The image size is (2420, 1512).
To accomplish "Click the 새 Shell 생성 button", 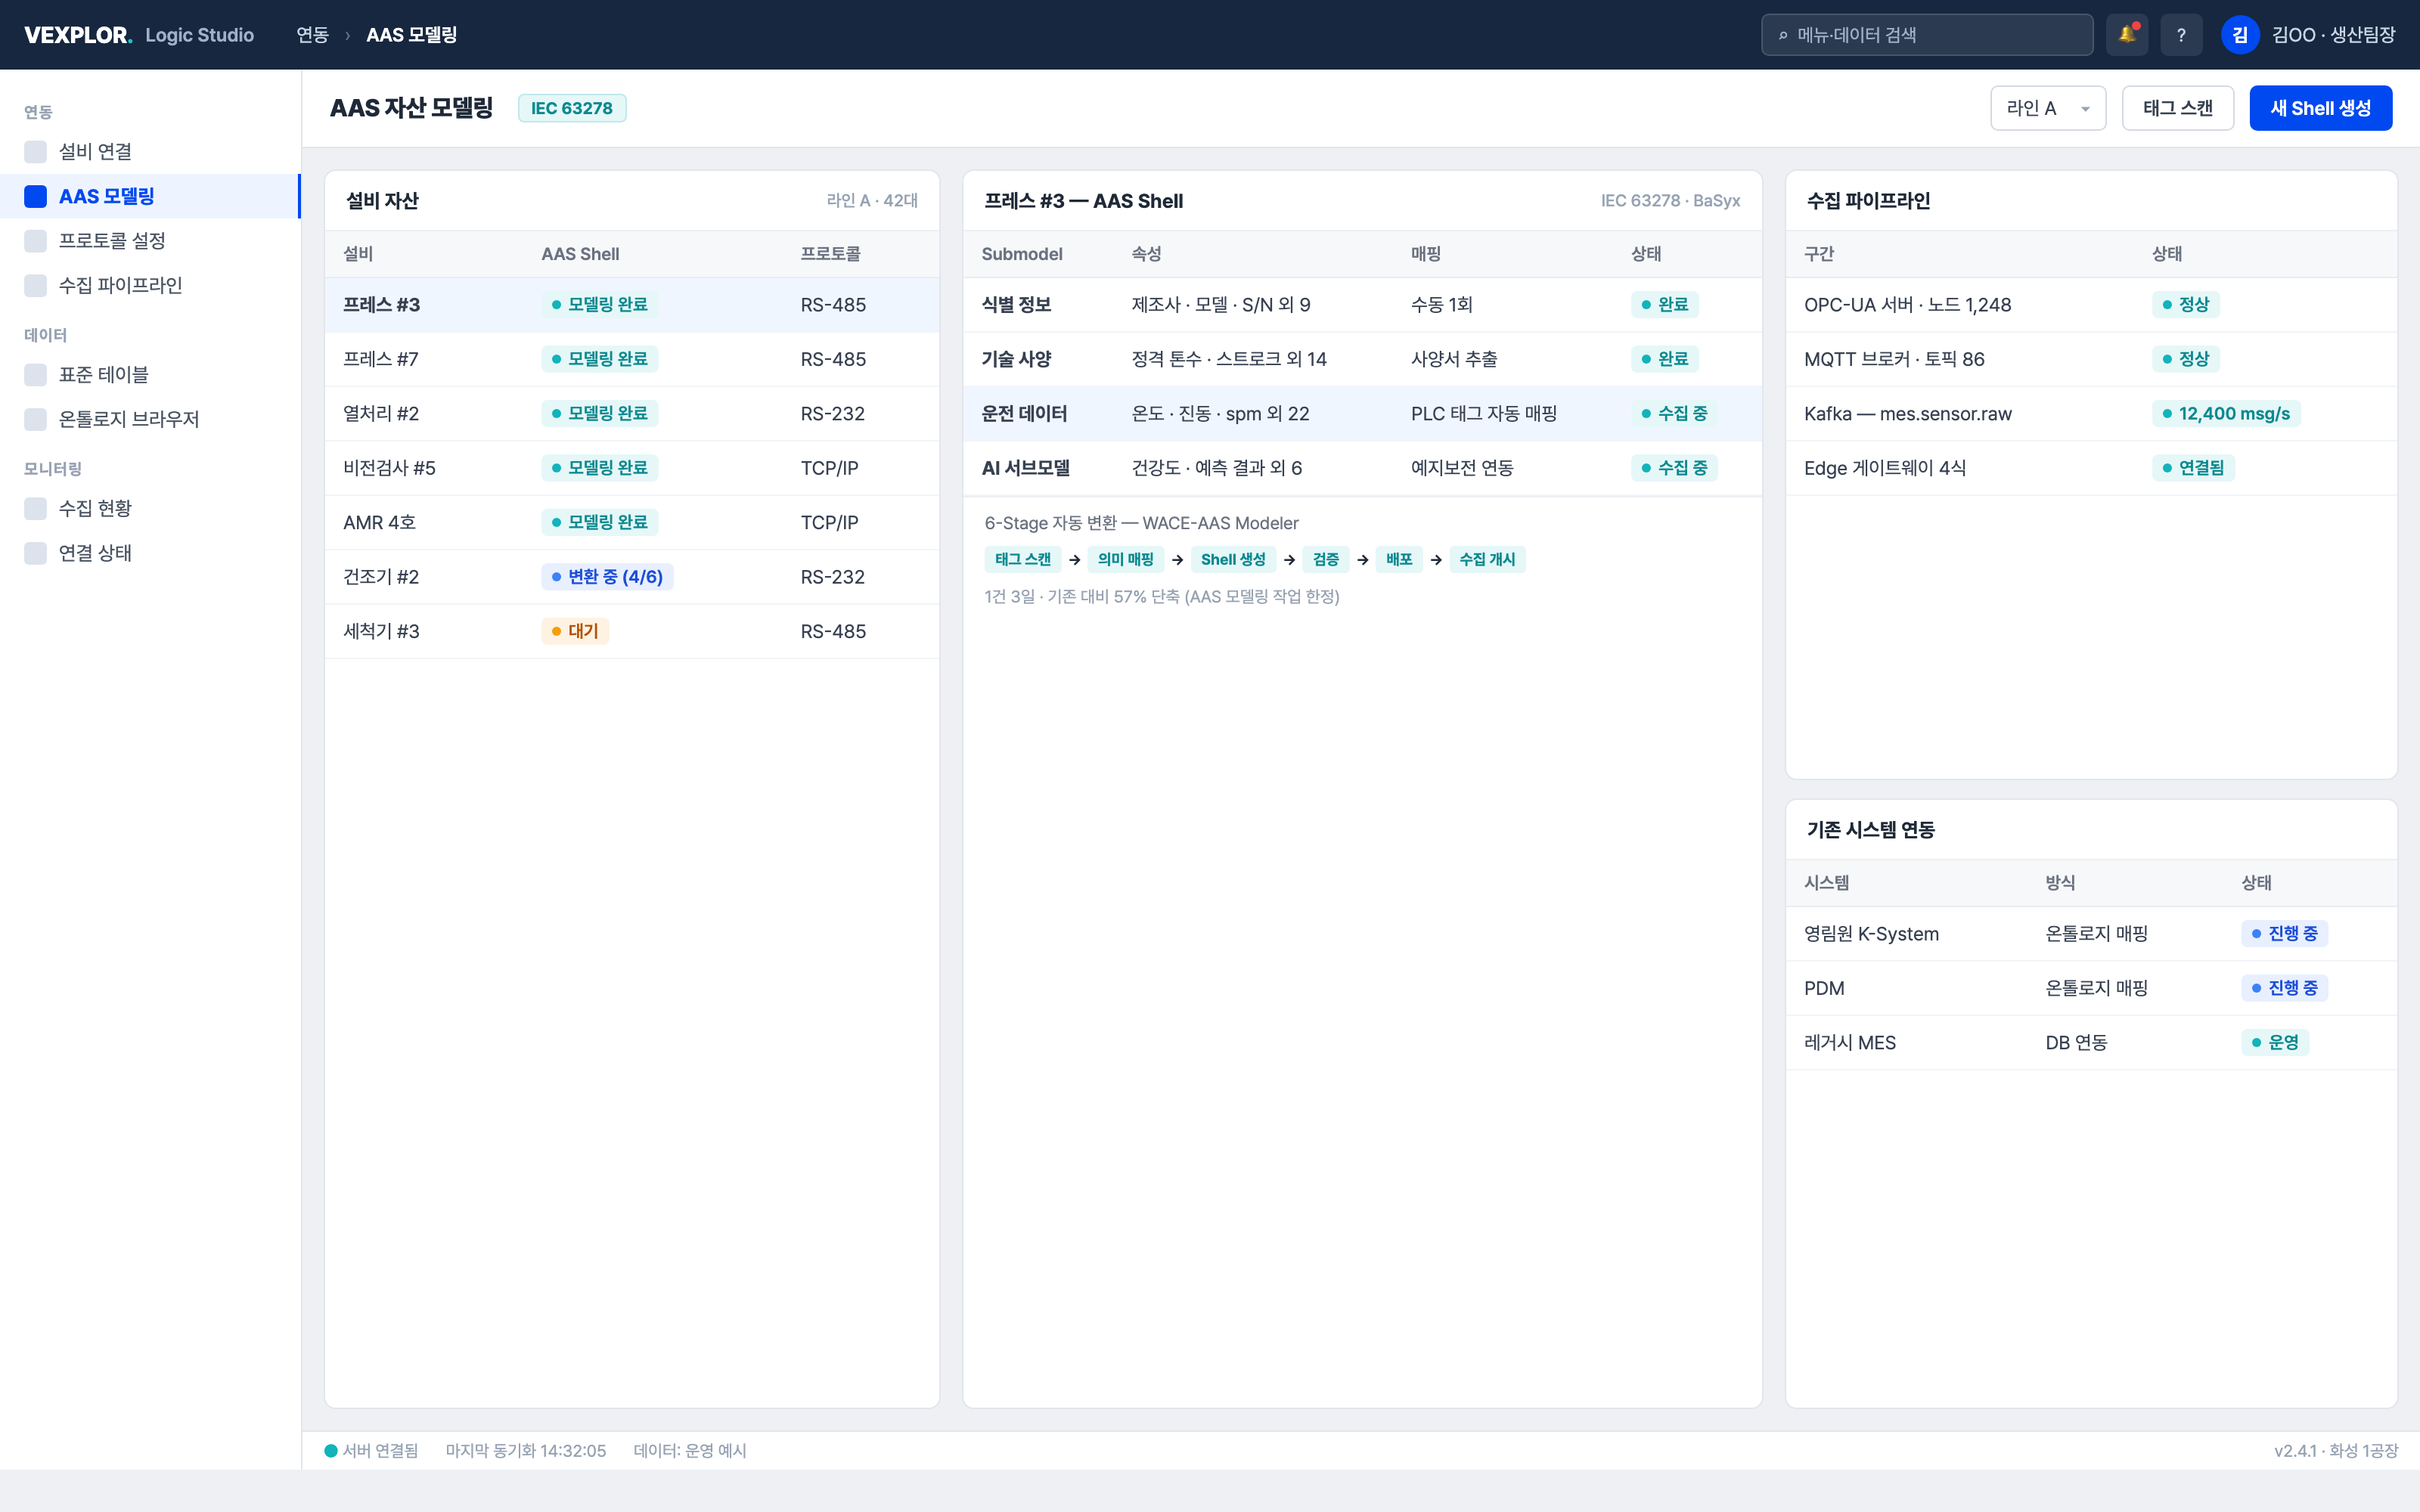I will point(2320,108).
